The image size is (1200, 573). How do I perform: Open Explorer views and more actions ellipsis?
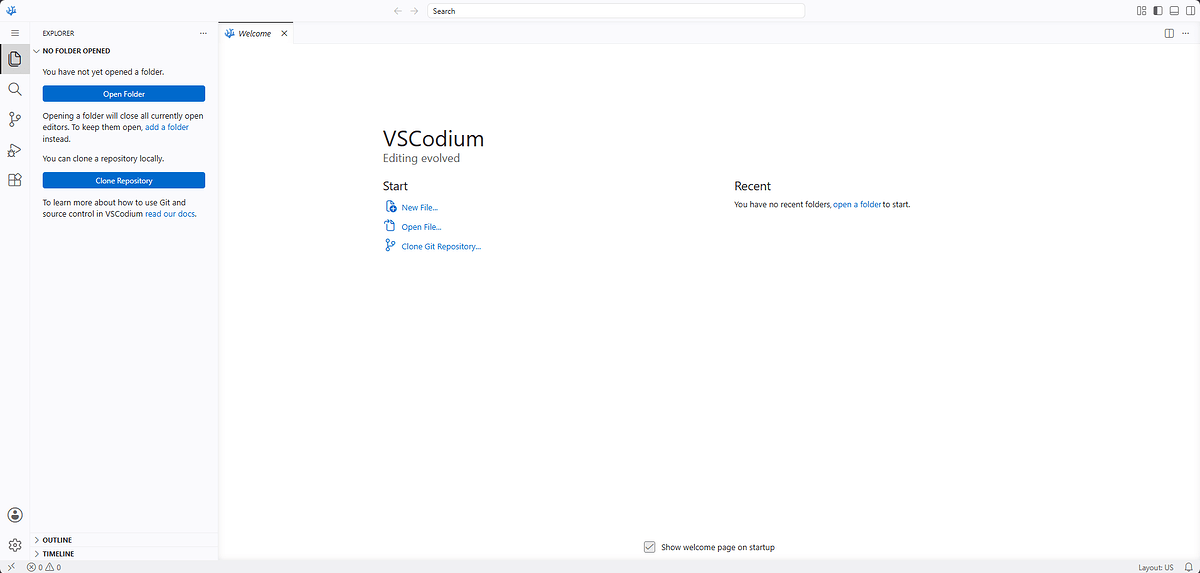point(203,33)
